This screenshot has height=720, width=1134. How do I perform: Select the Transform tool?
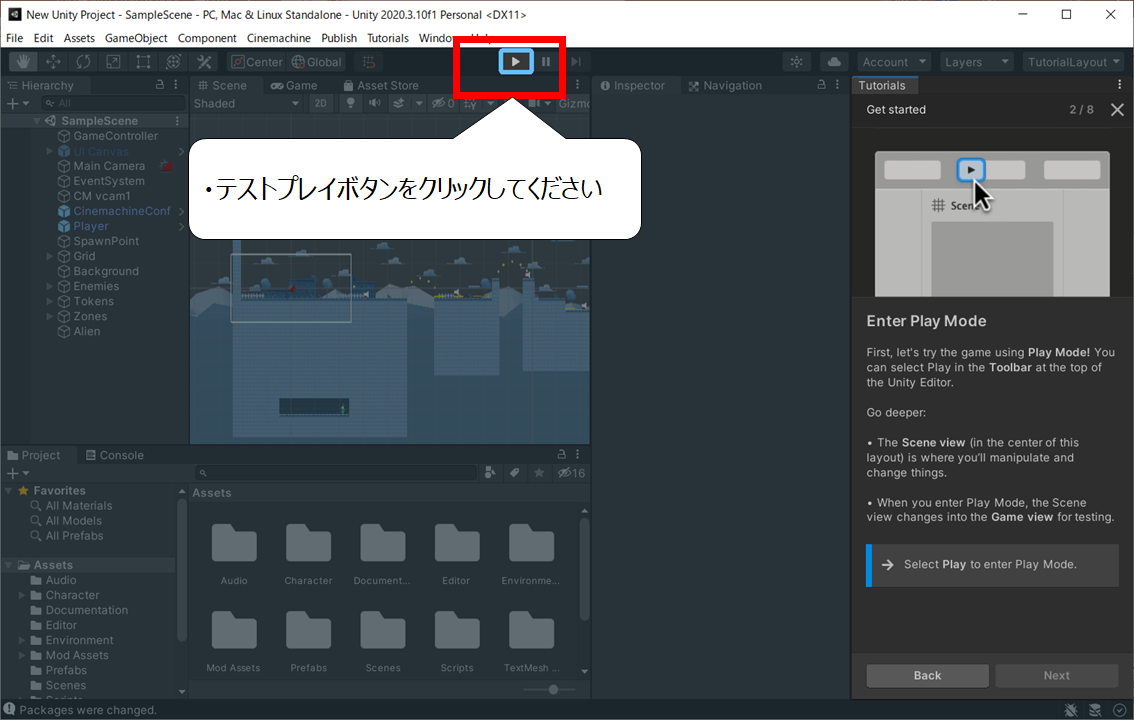pos(174,62)
